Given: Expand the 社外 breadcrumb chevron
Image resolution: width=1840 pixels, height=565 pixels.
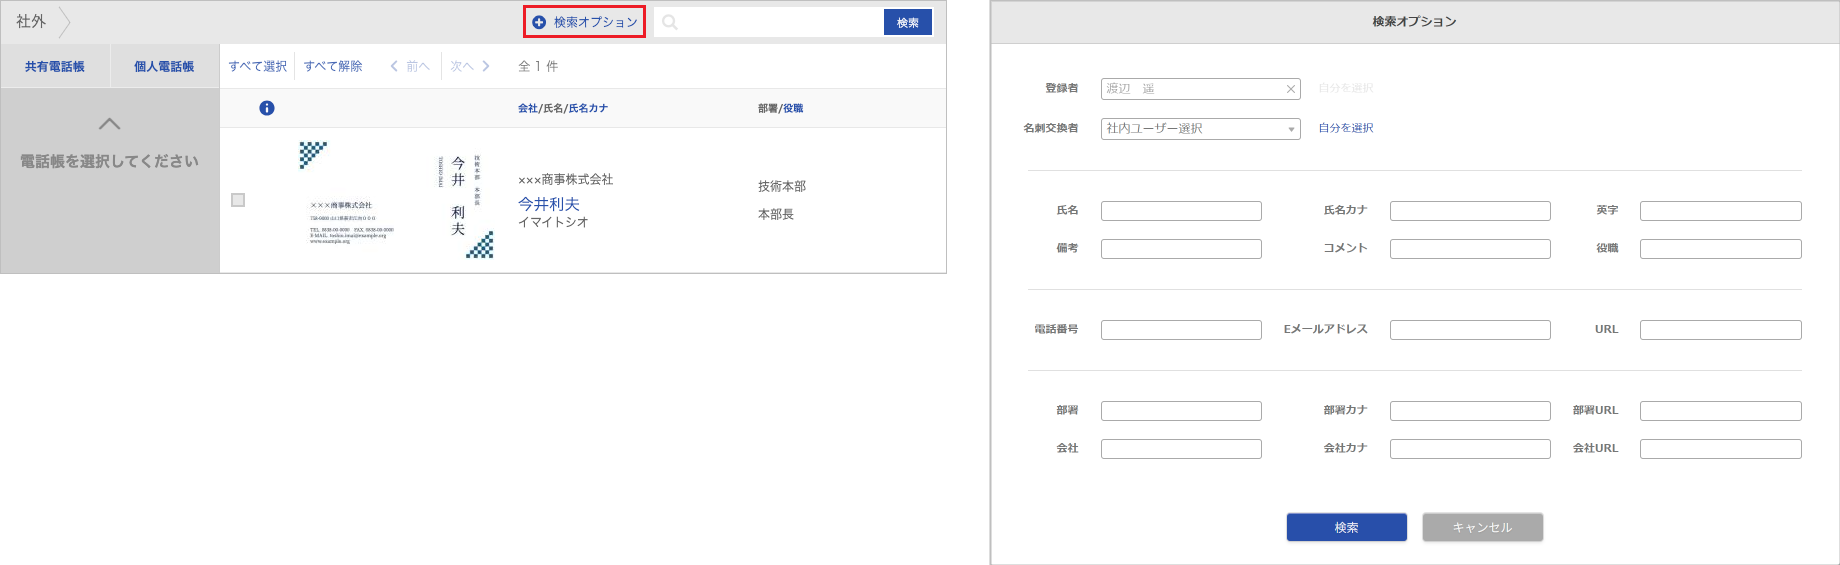Looking at the screenshot, I should (65, 22).
